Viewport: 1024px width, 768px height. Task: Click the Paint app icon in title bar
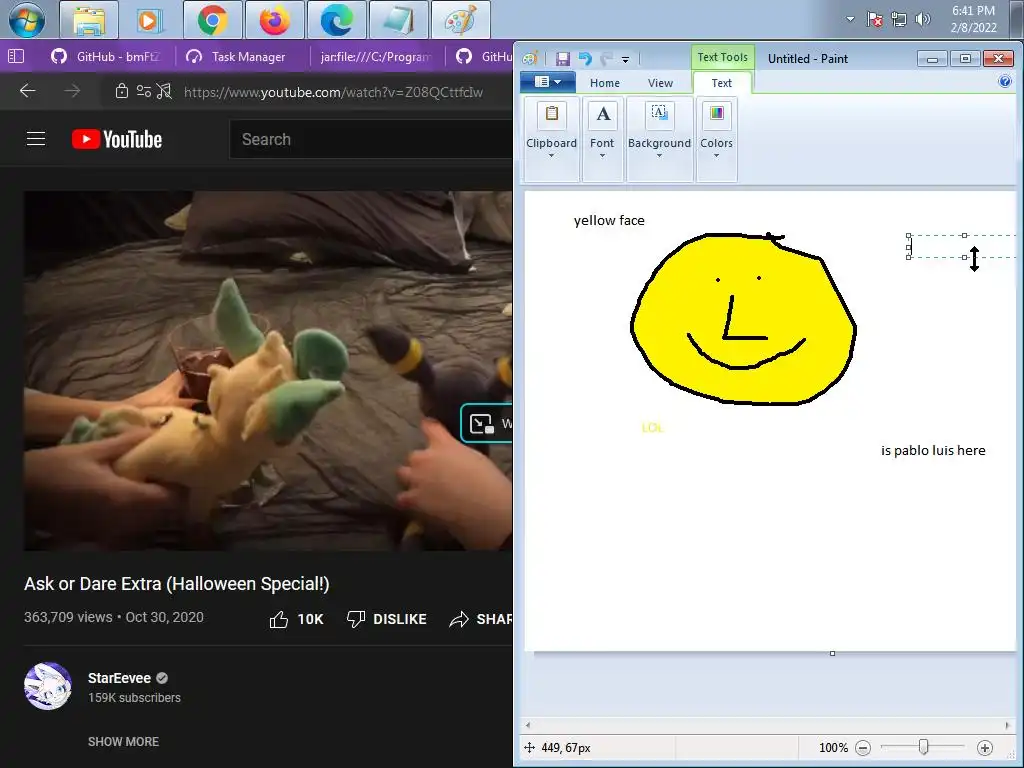(x=530, y=59)
